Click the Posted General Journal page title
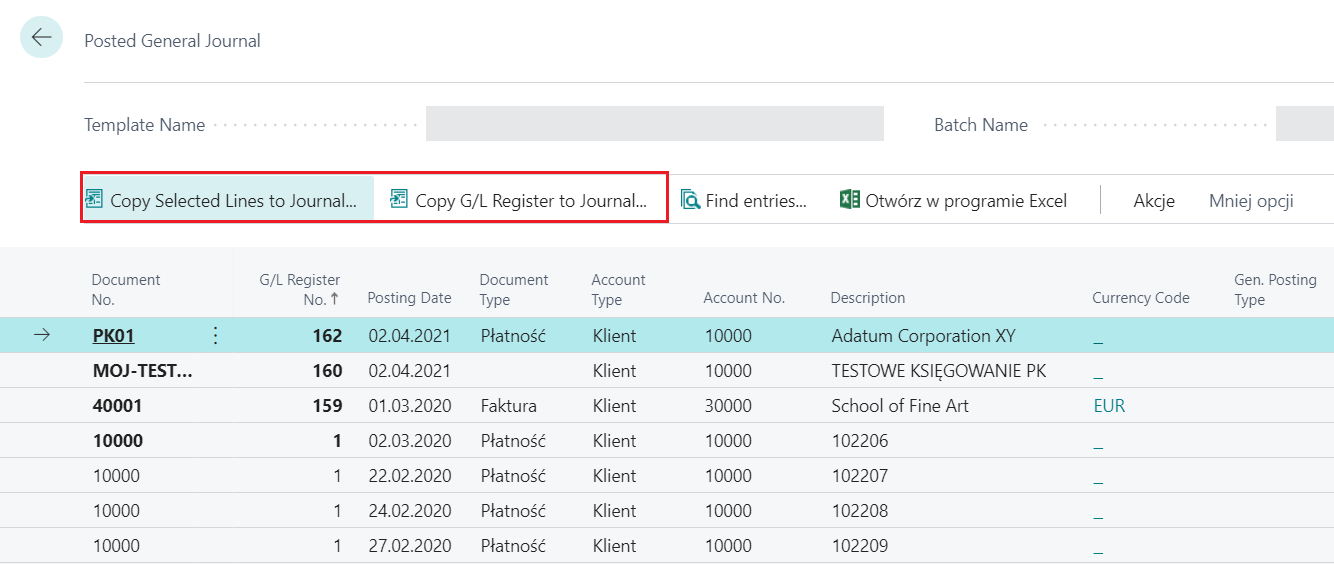Screen dimensions: 1334x564 pyautogui.click(x=172, y=41)
